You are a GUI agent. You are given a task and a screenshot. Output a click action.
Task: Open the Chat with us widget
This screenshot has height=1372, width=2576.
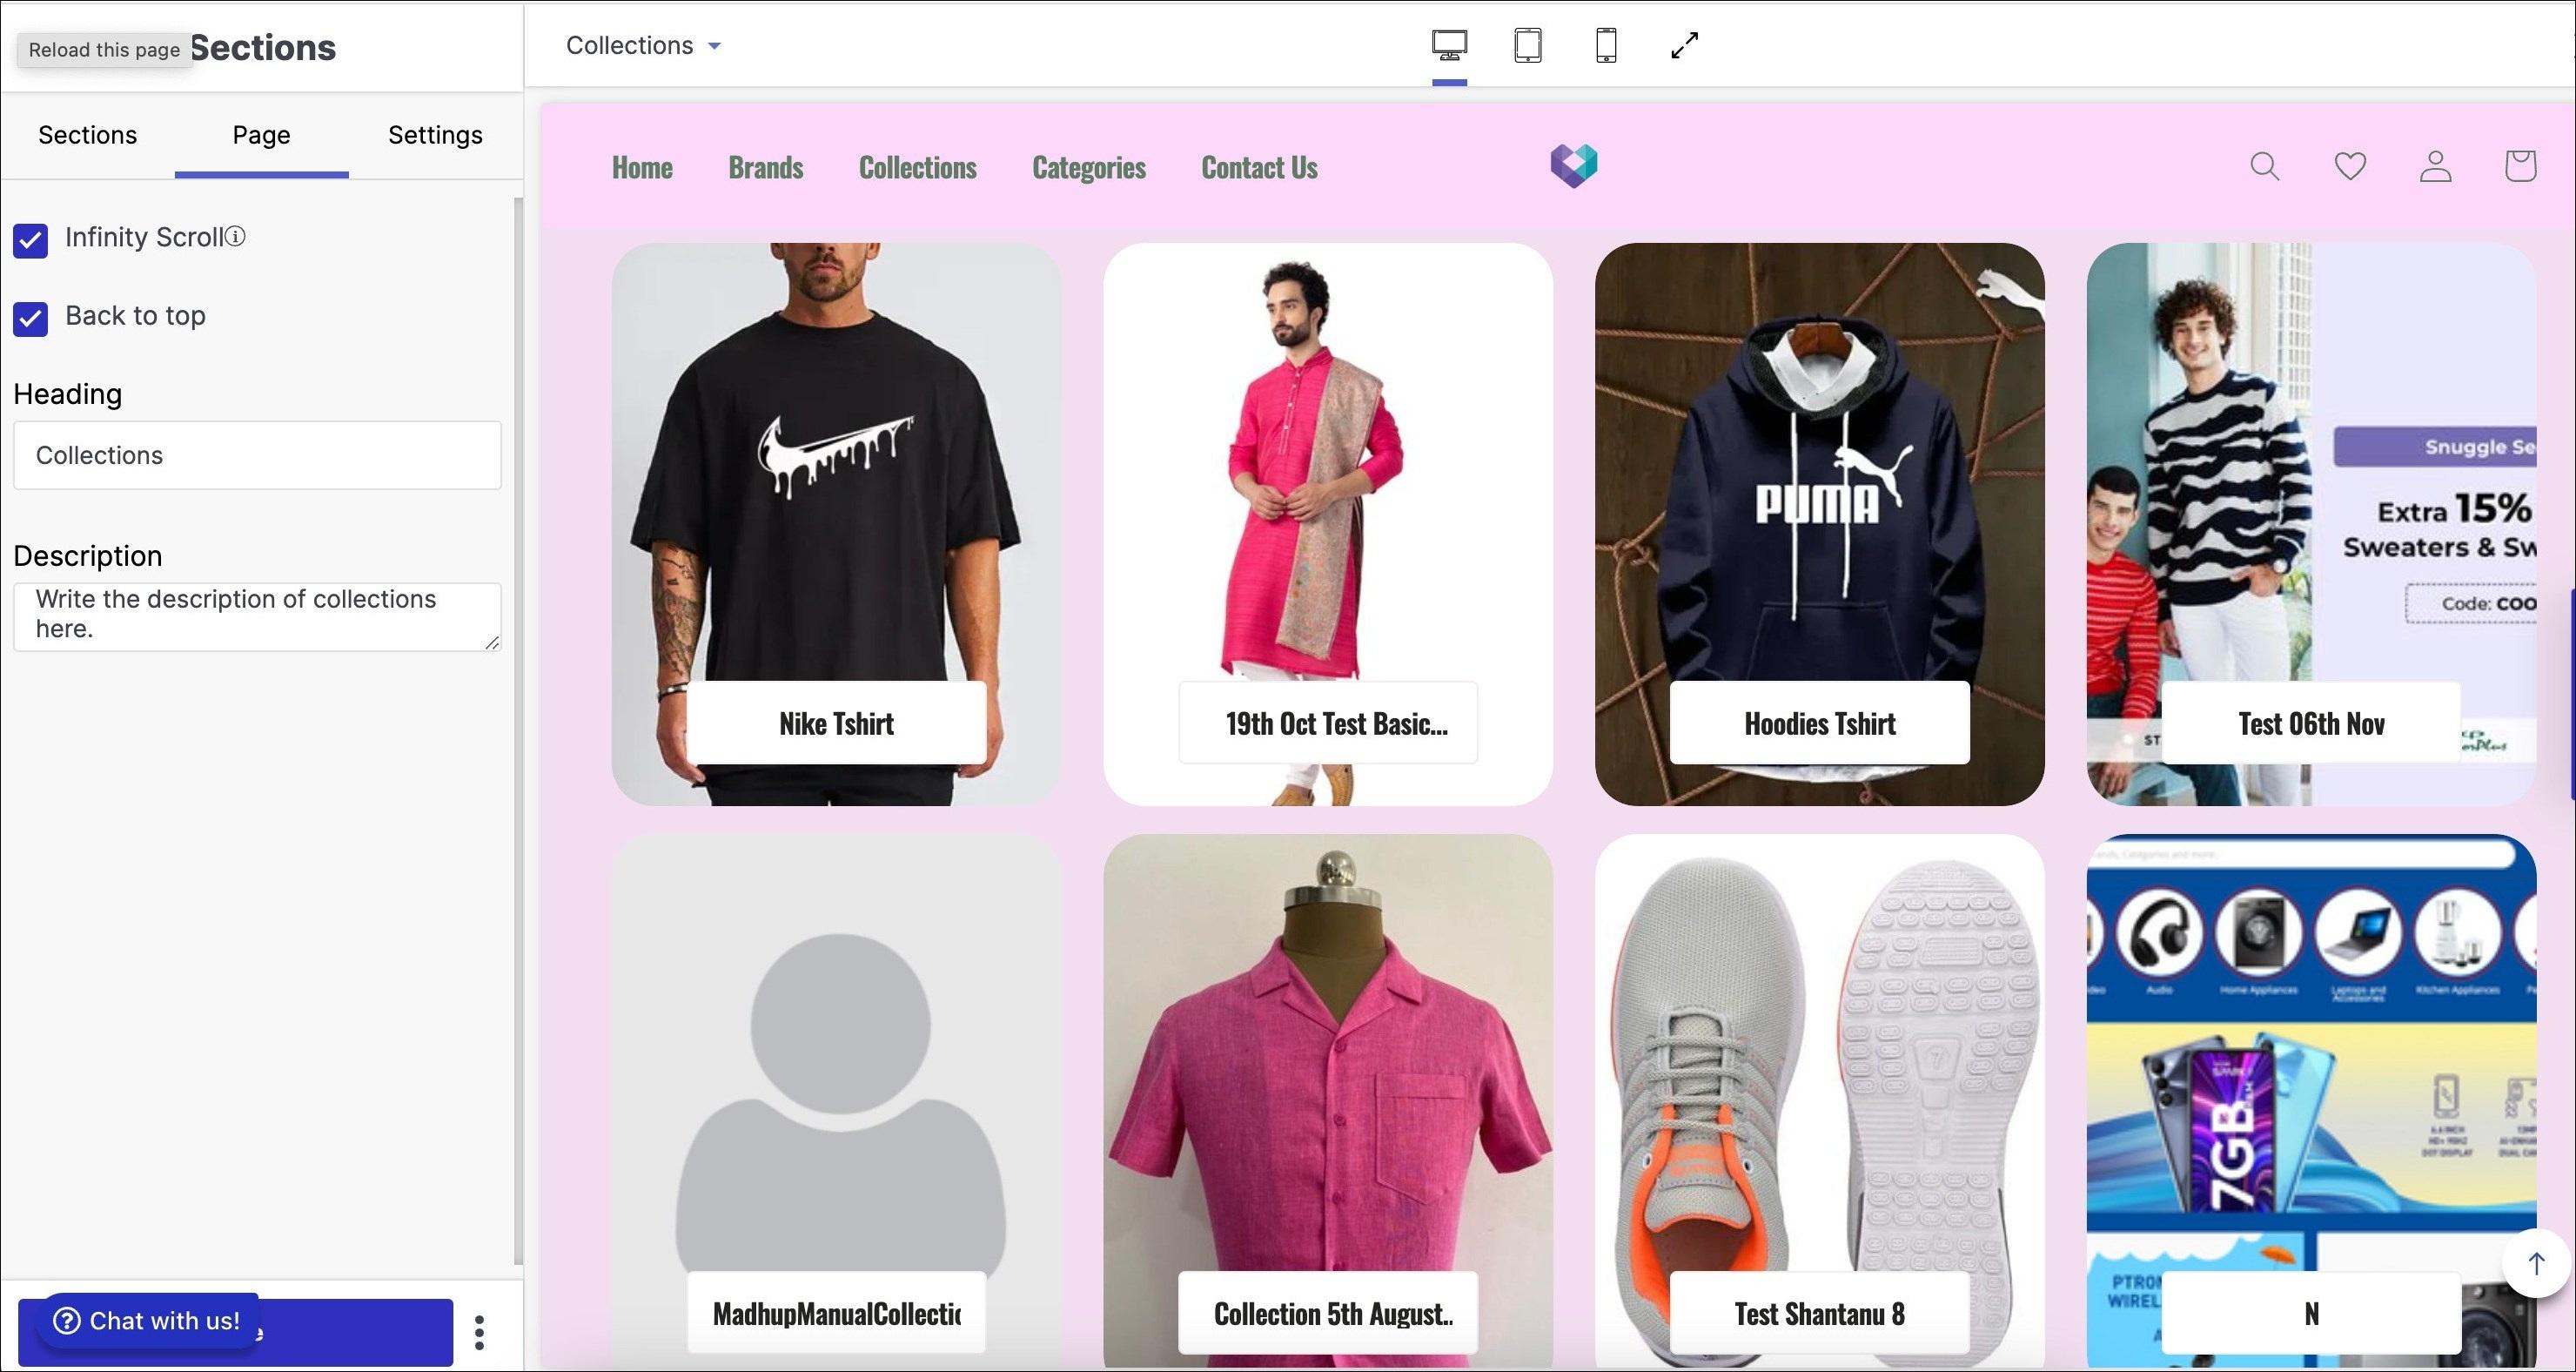coord(147,1321)
